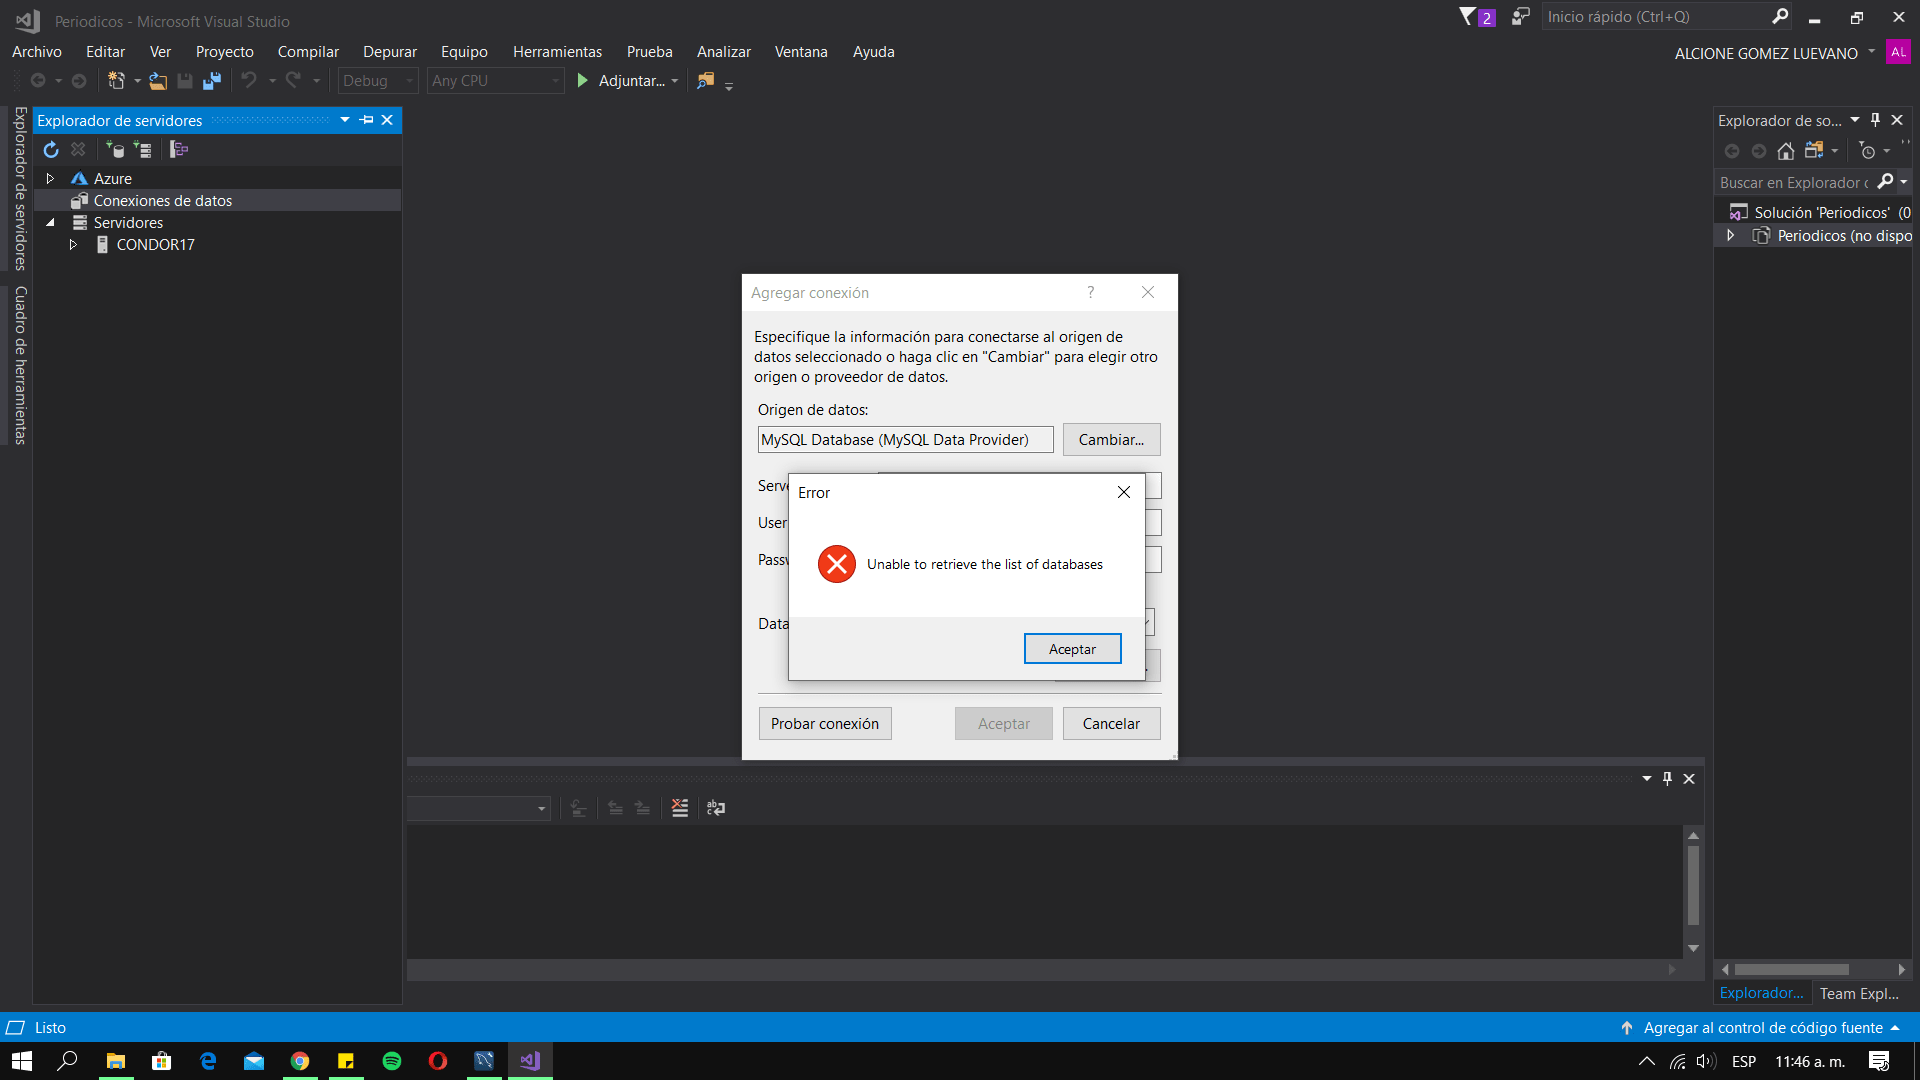Pin the Explorador de servidores panel
Viewport: 1920px width, 1080px height.
pyautogui.click(x=367, y=120)
